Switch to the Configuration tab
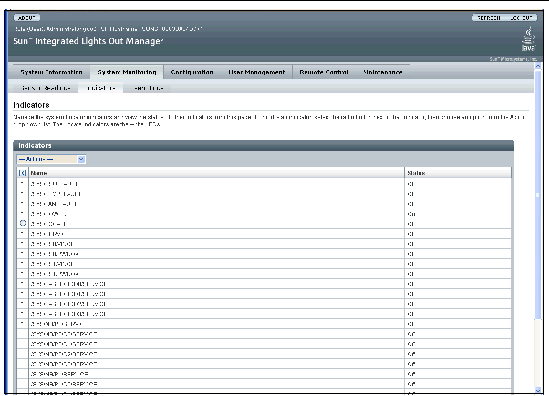Viewport: 549px width, 396px height. click(x=192, y=72)
